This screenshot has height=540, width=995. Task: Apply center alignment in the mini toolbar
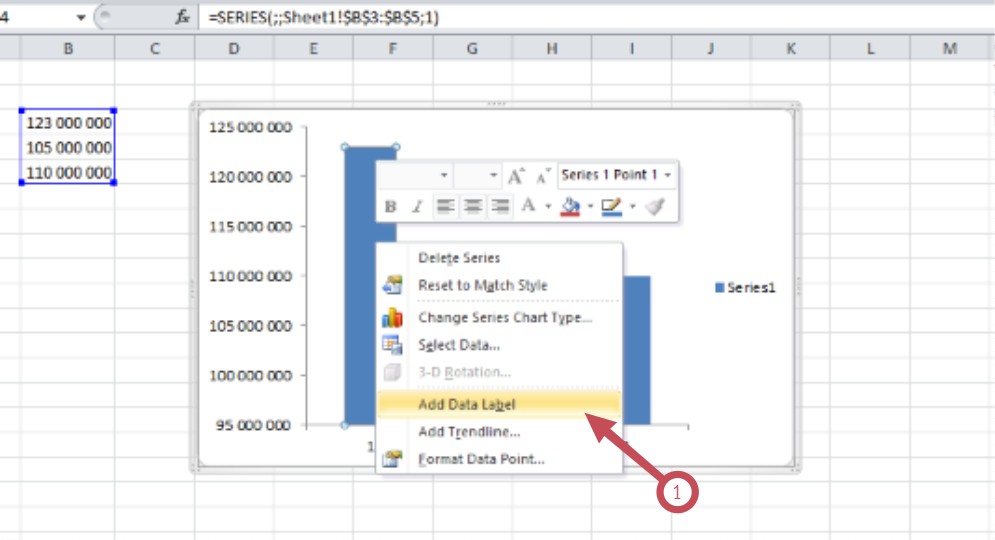click(473, 206)
